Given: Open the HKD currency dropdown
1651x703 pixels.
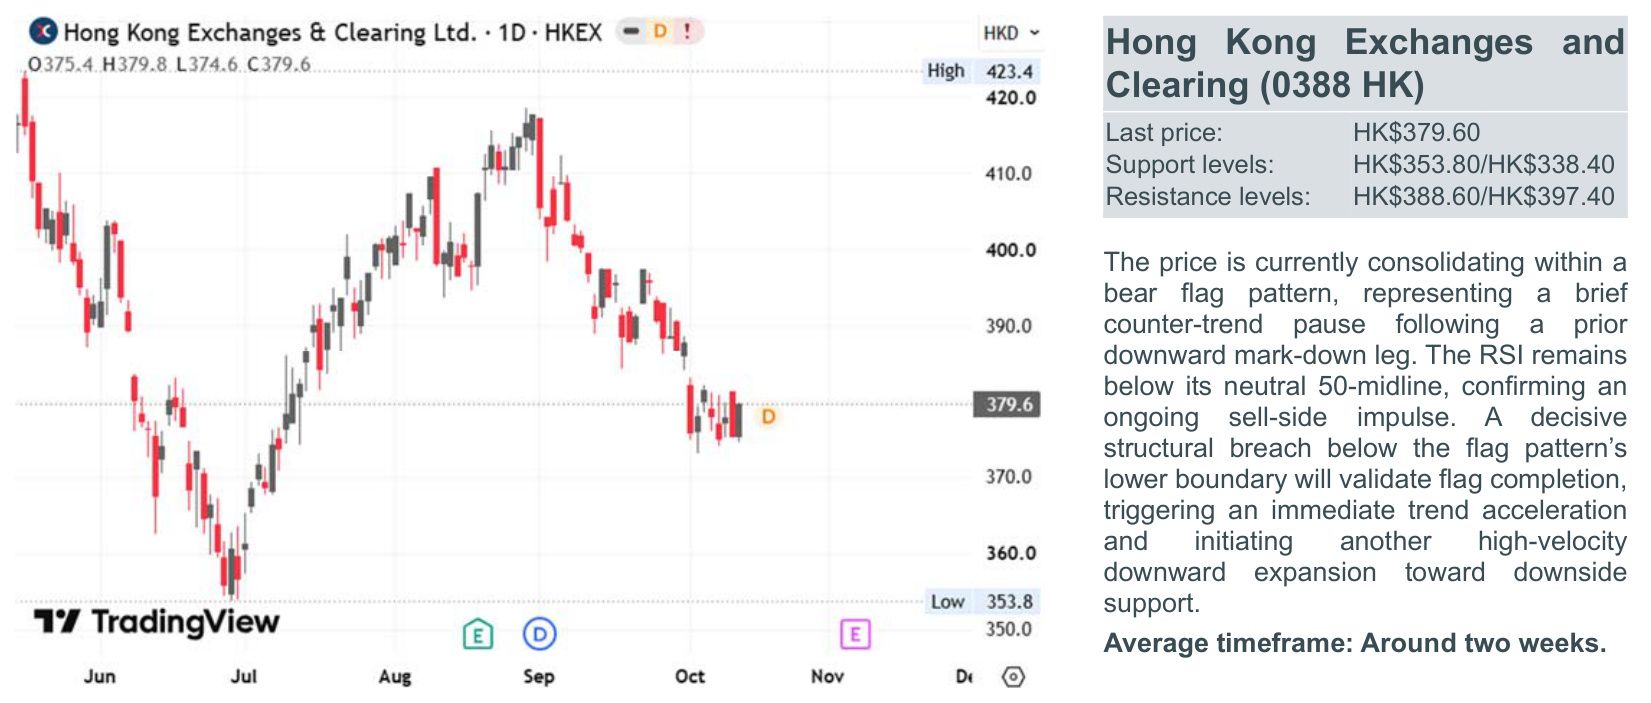Looking at the screenshot, I should pos(1011,33).
